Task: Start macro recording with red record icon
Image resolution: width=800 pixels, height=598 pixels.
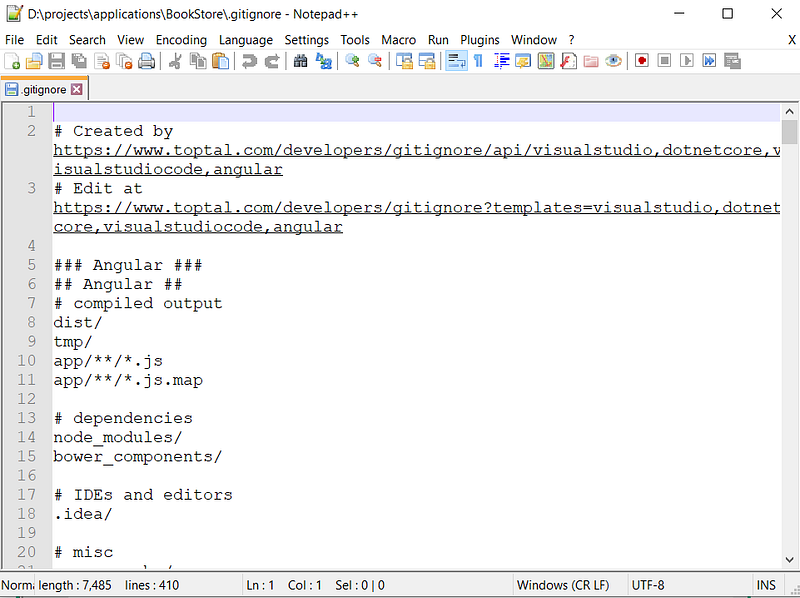Action: pyautogui.click(x=642, y=61)
